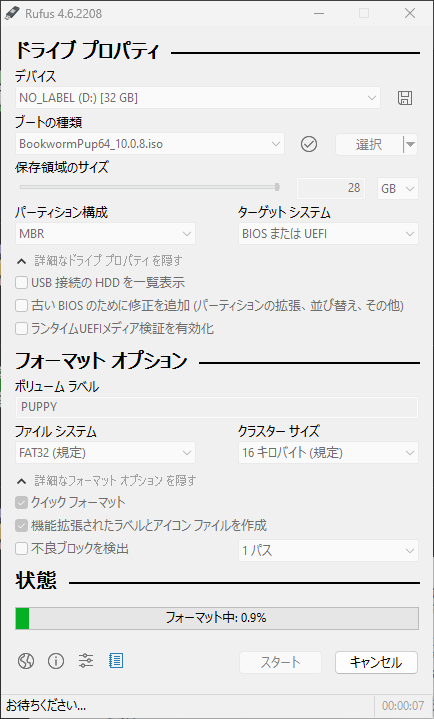This screenshot has height=719, width=434.
Task: Open the about info icon
Action: (x=56, y=661)
